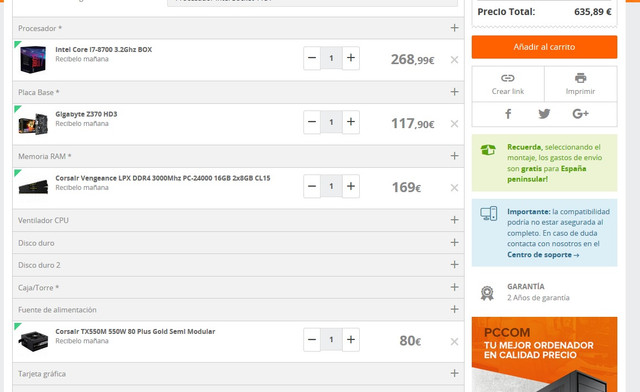This screenshot has height=392, width=640.
Task: Increase quantity of Intel Core i7-8700
Action: [351, 58]
